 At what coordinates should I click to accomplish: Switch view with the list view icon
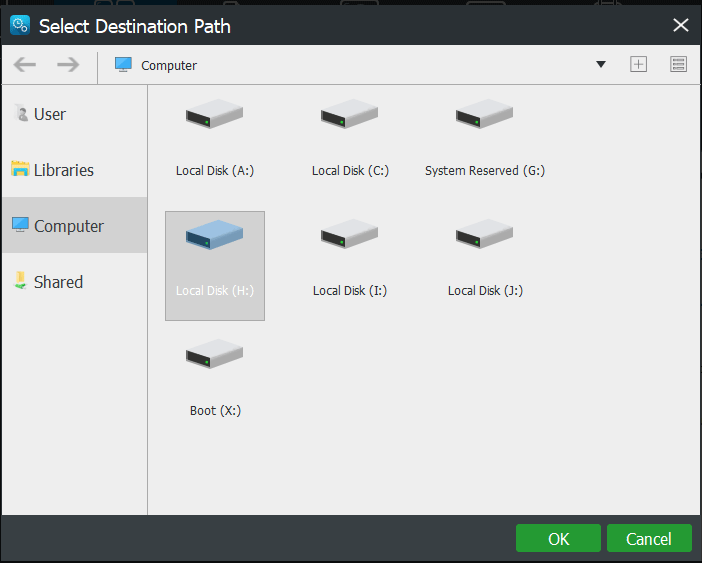coord(679,64)
